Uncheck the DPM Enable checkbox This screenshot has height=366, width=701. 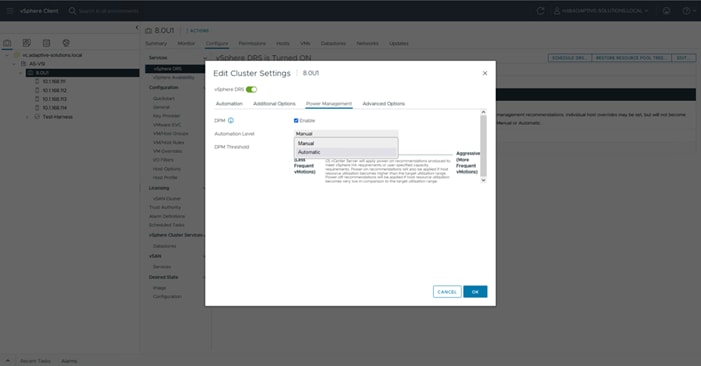296,121
